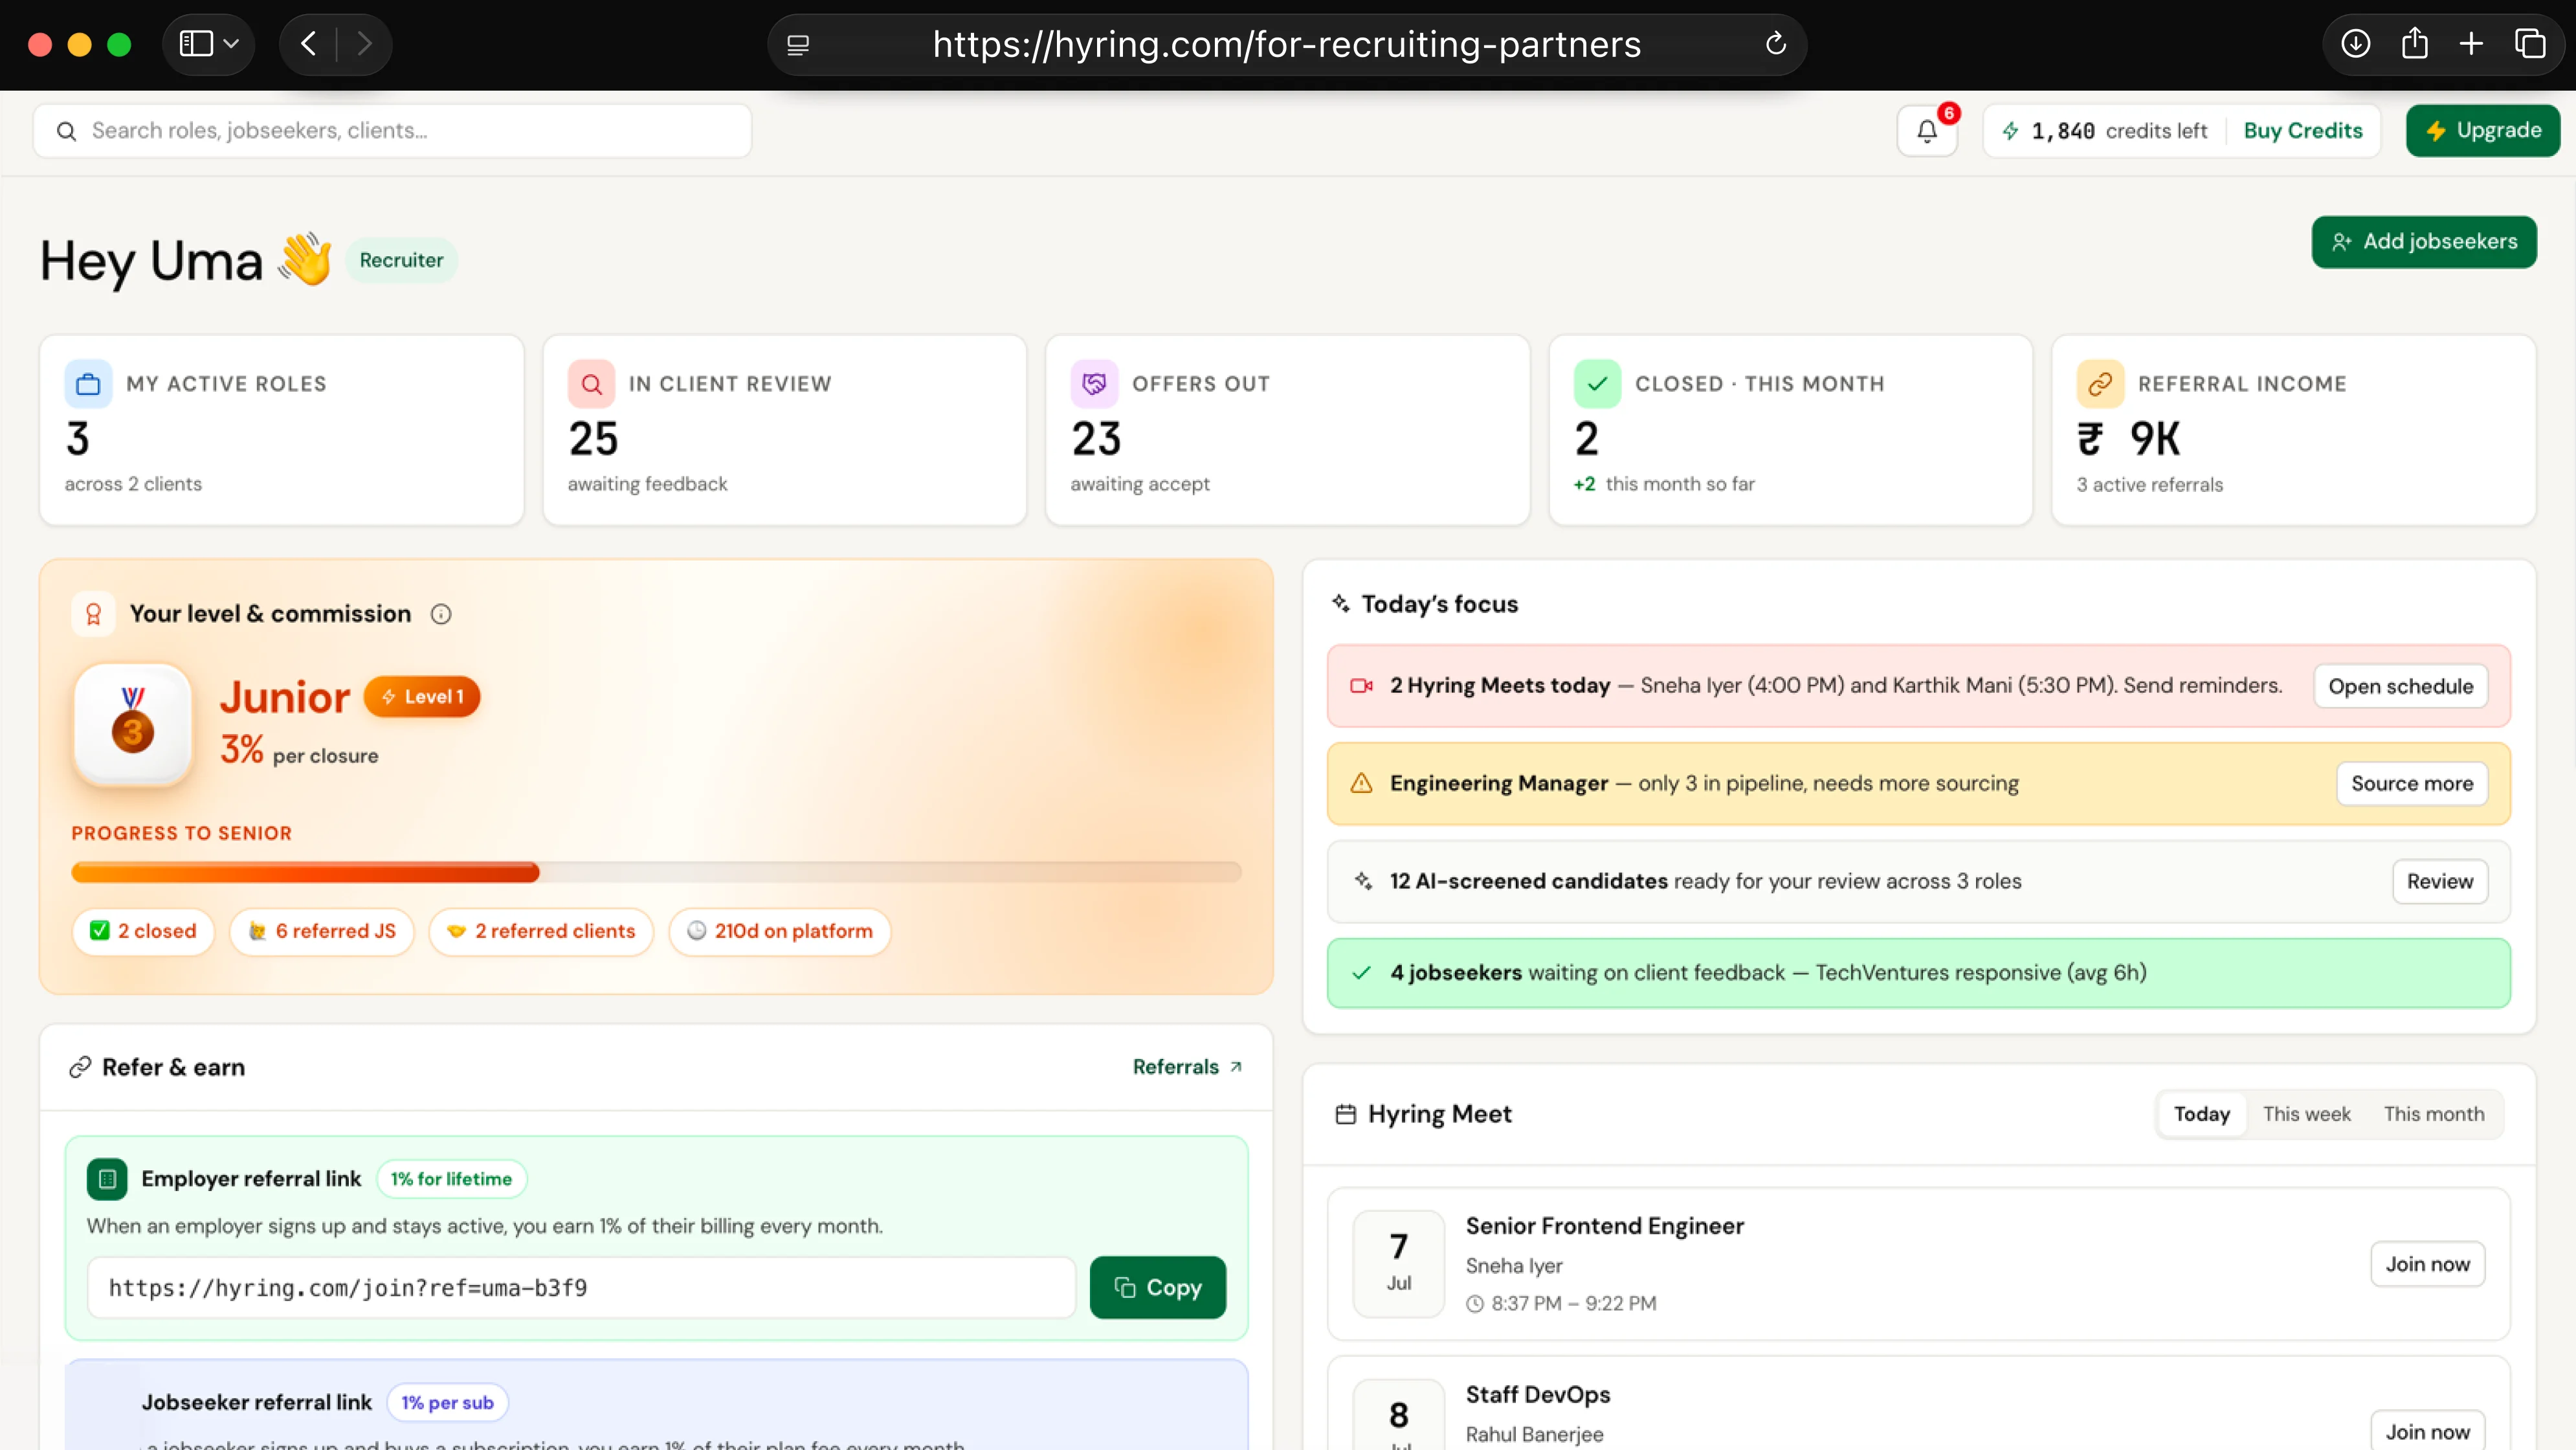The height and width of the screenshot is (1450, 2576).
Task: Open the browser downloads icon
Action: click(x=2355, y=44)
